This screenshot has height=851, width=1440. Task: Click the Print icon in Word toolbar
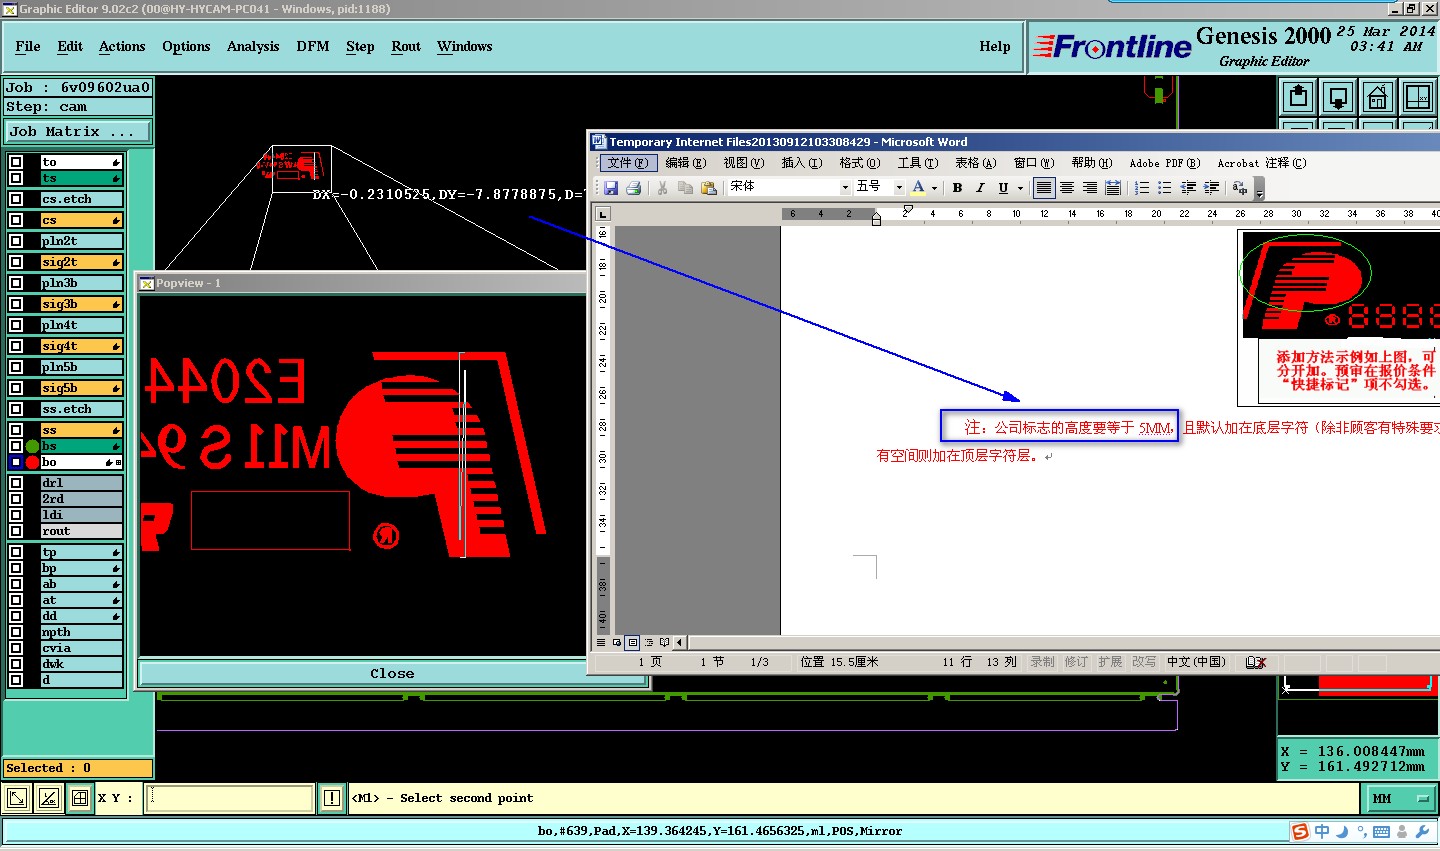pos(633,187)
